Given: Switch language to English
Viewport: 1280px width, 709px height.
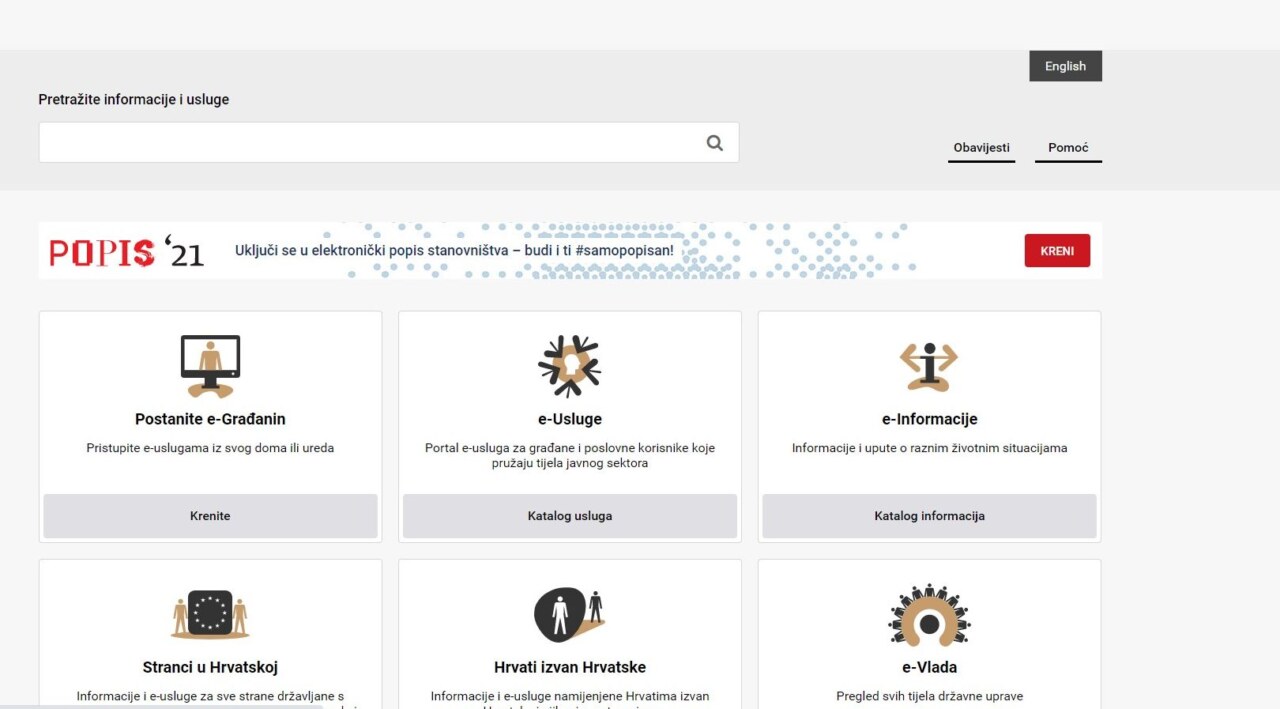Looking at the screenshot, I should [1065, 66].
